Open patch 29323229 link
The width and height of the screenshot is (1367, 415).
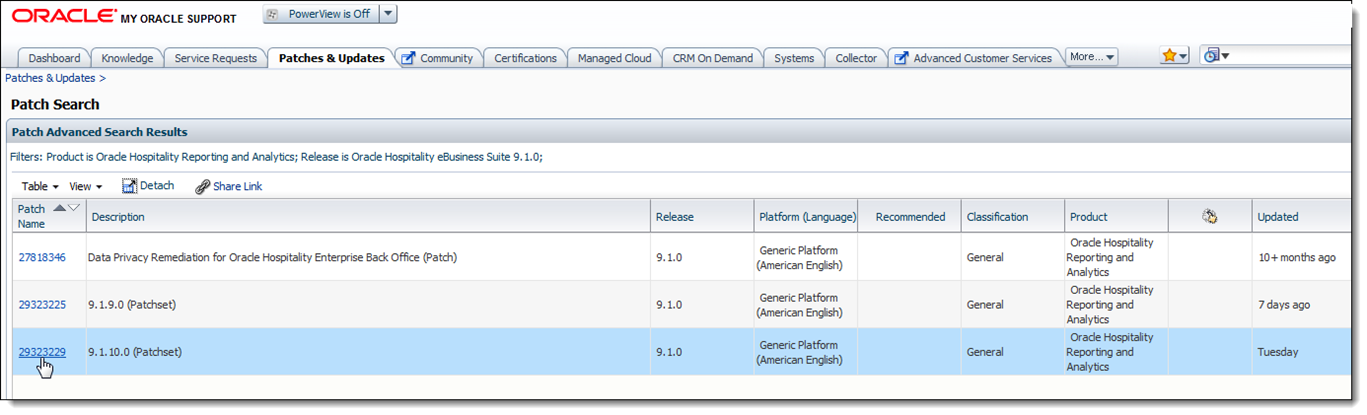[x=42, y=352]
